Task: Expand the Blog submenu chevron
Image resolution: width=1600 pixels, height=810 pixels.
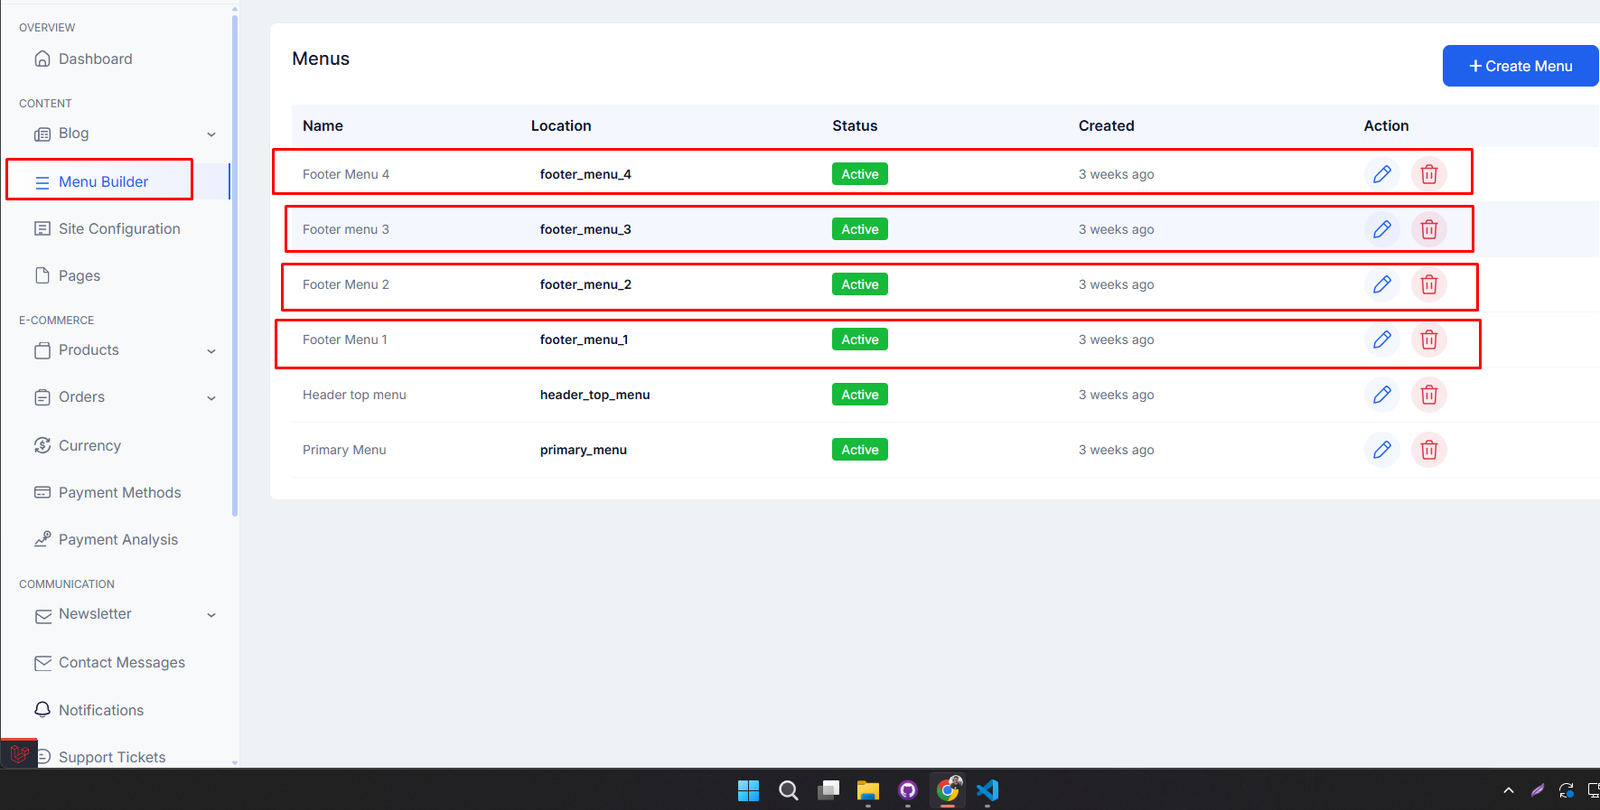Action: point(211,134)
